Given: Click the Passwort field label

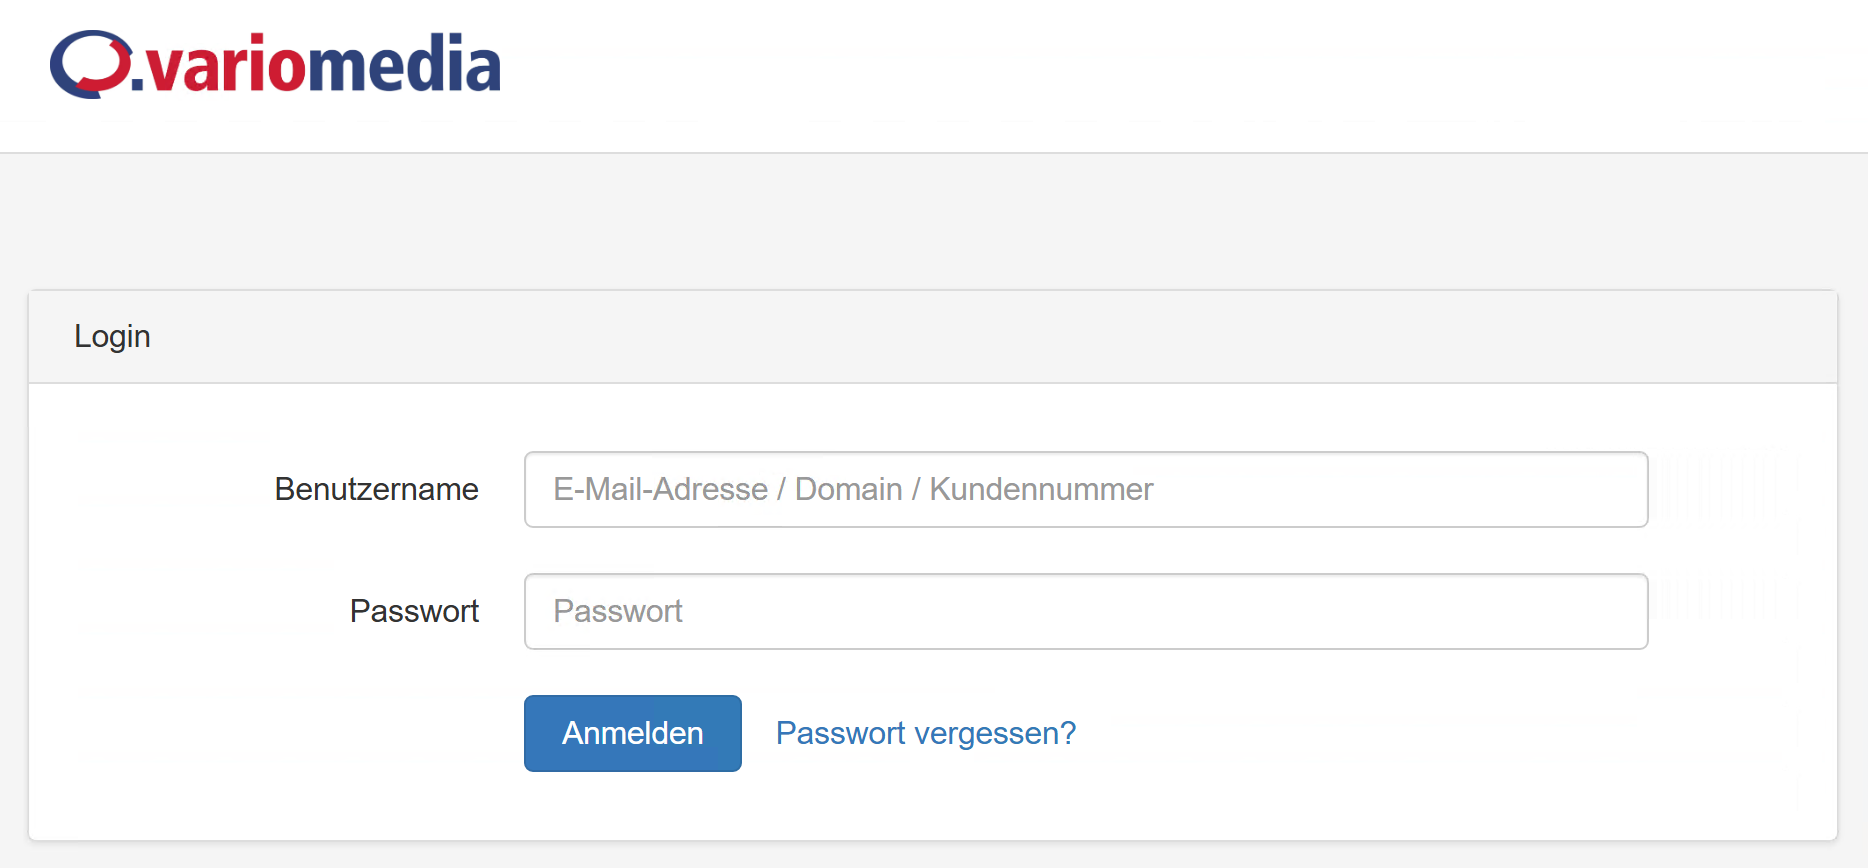Looking at the screenshot, I should 415,611.
